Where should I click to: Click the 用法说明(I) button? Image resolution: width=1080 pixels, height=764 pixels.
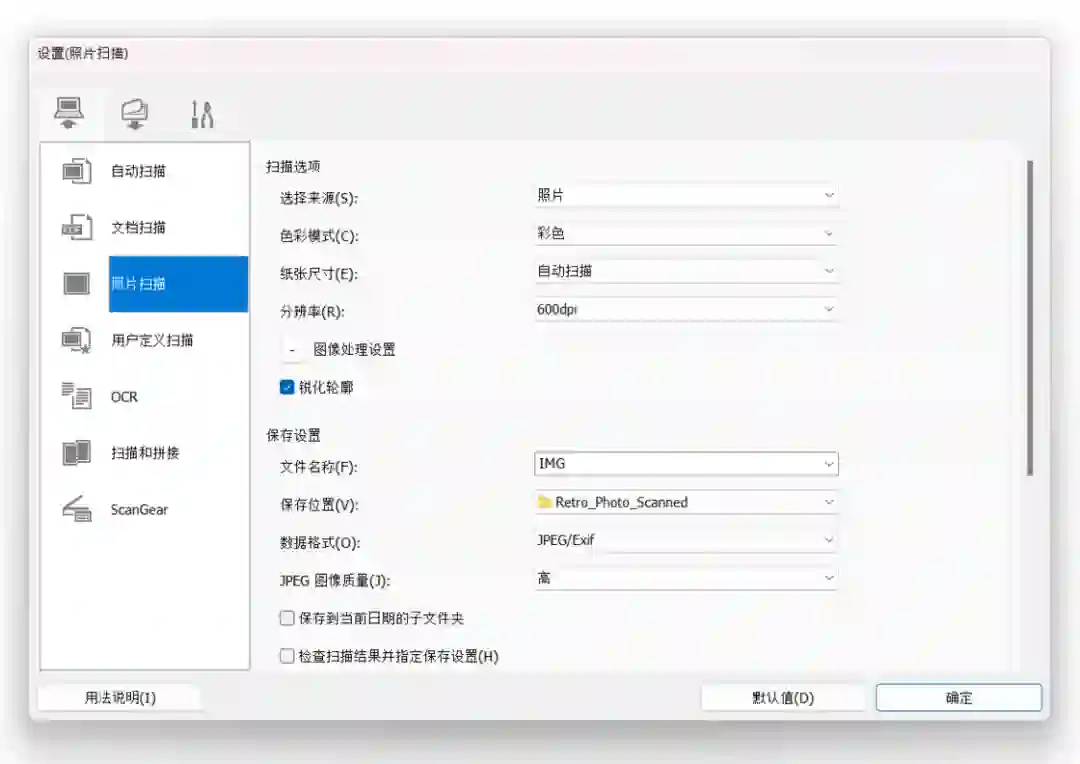[120, 698]
